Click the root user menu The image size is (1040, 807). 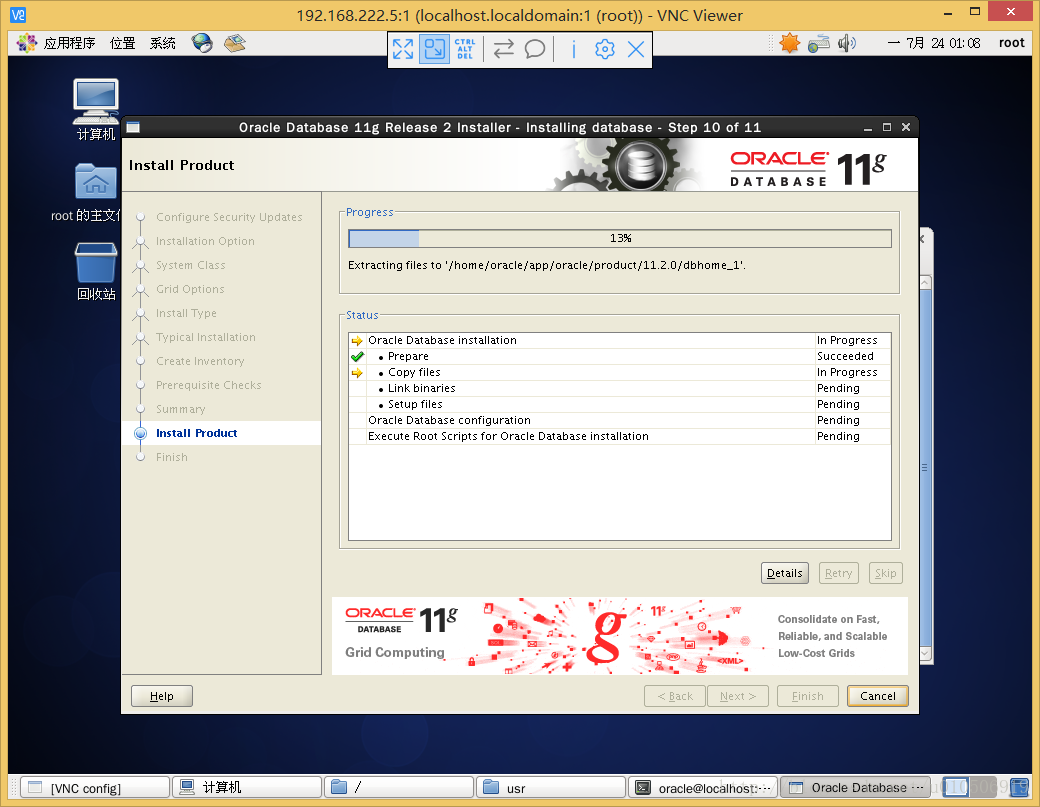[1011, 43]
